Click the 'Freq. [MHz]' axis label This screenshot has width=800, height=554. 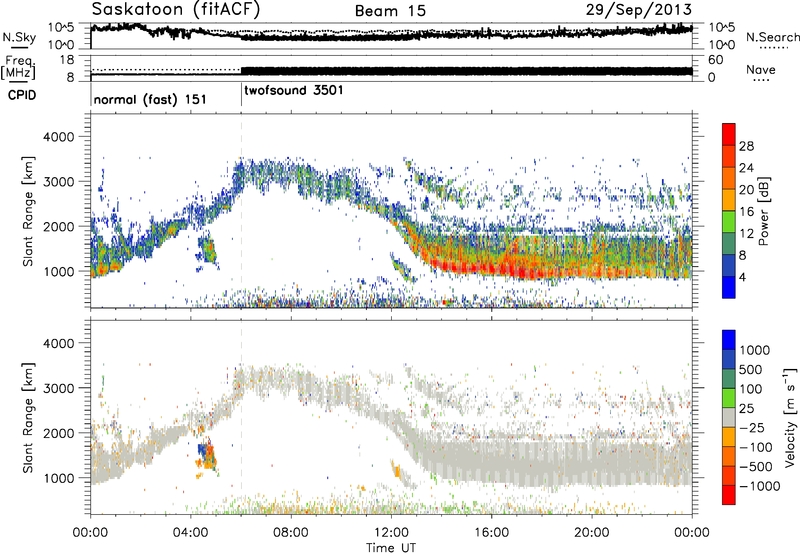[x=18, y=68]
